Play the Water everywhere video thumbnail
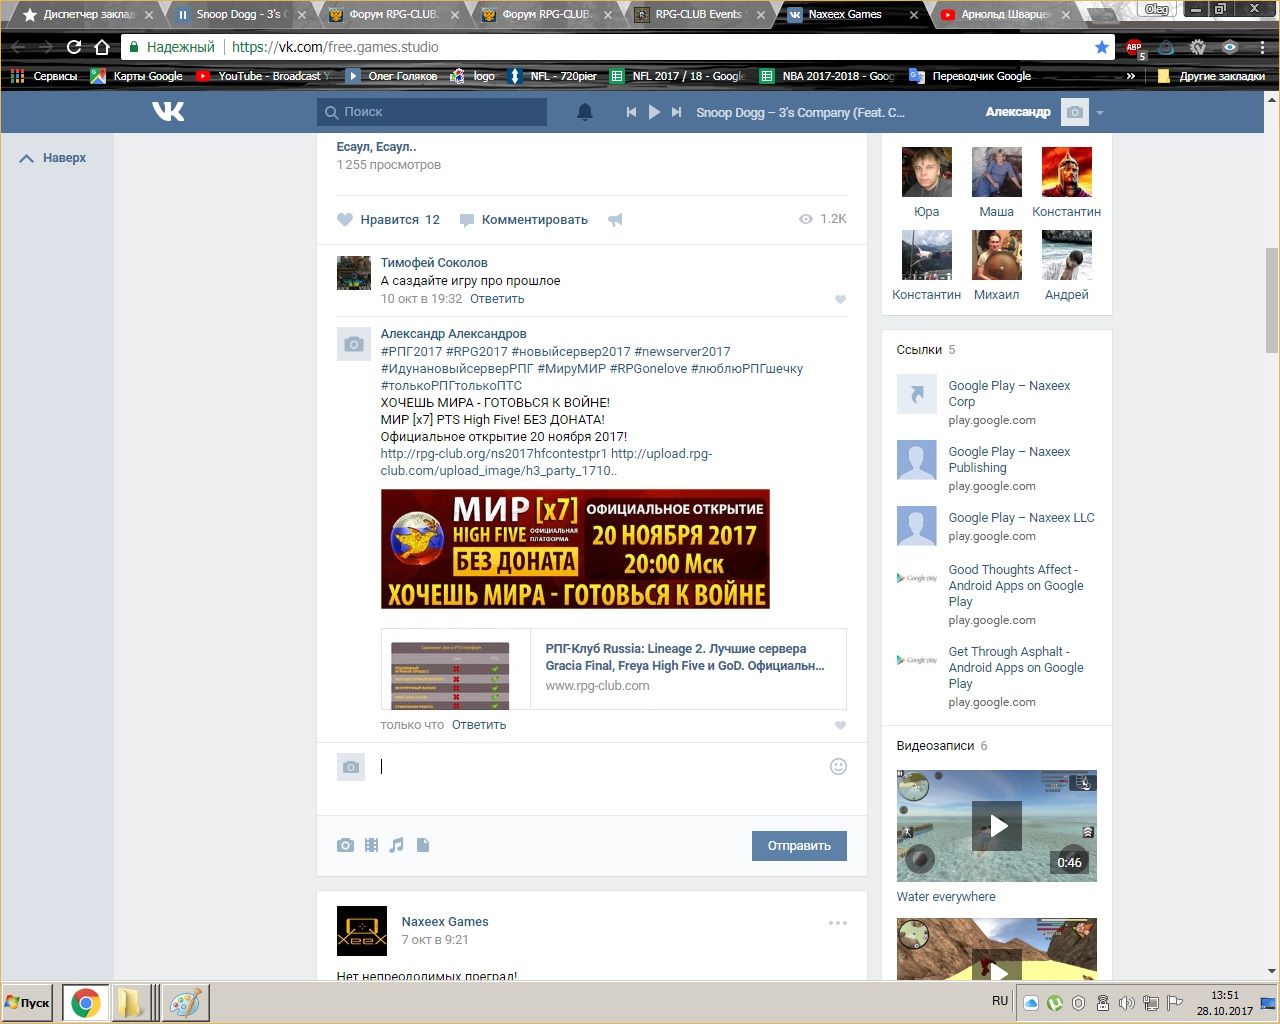This screenshot has height=1024, width=1280. click(997, 826)
